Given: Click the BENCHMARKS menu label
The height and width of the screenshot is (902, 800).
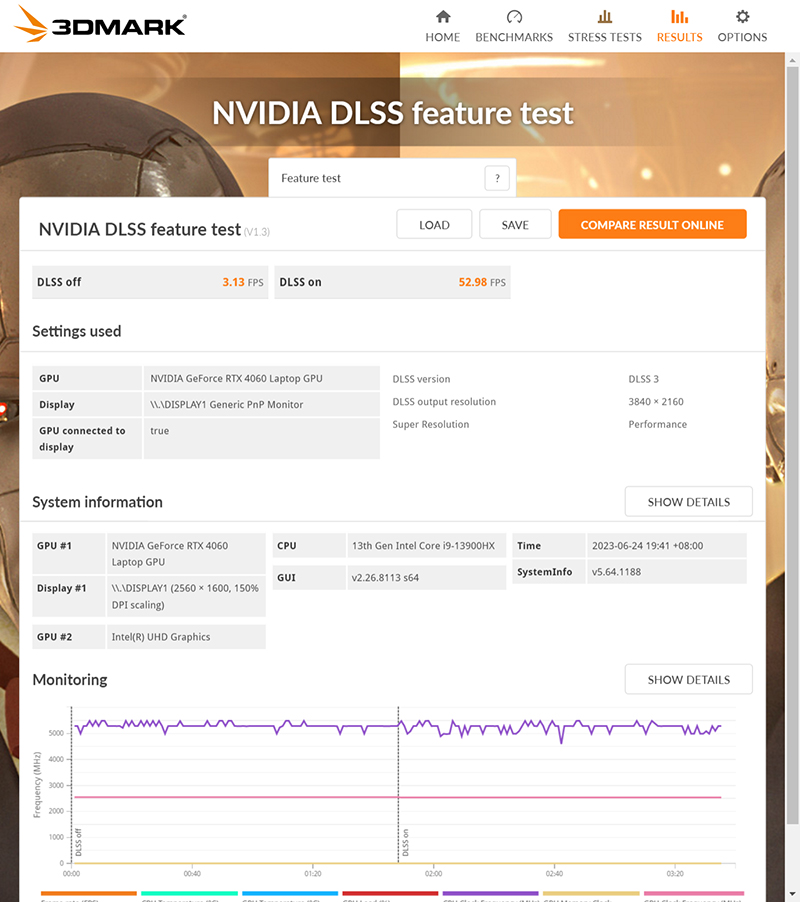Looking at the screenshot, I should pyautogui.click(x=514, y=37).
